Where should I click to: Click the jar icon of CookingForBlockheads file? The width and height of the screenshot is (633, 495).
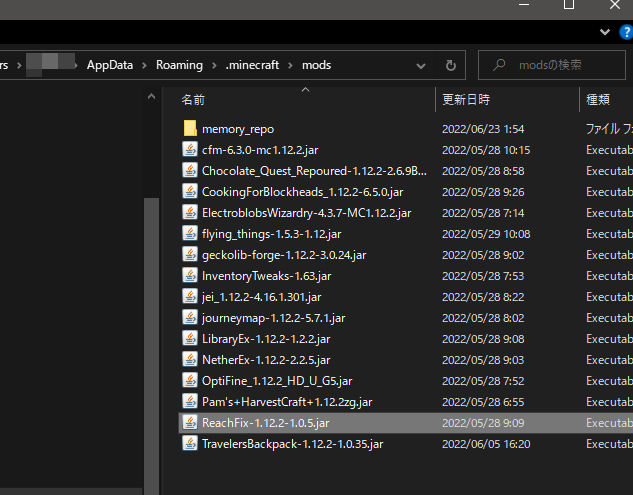tap(190, 191)
